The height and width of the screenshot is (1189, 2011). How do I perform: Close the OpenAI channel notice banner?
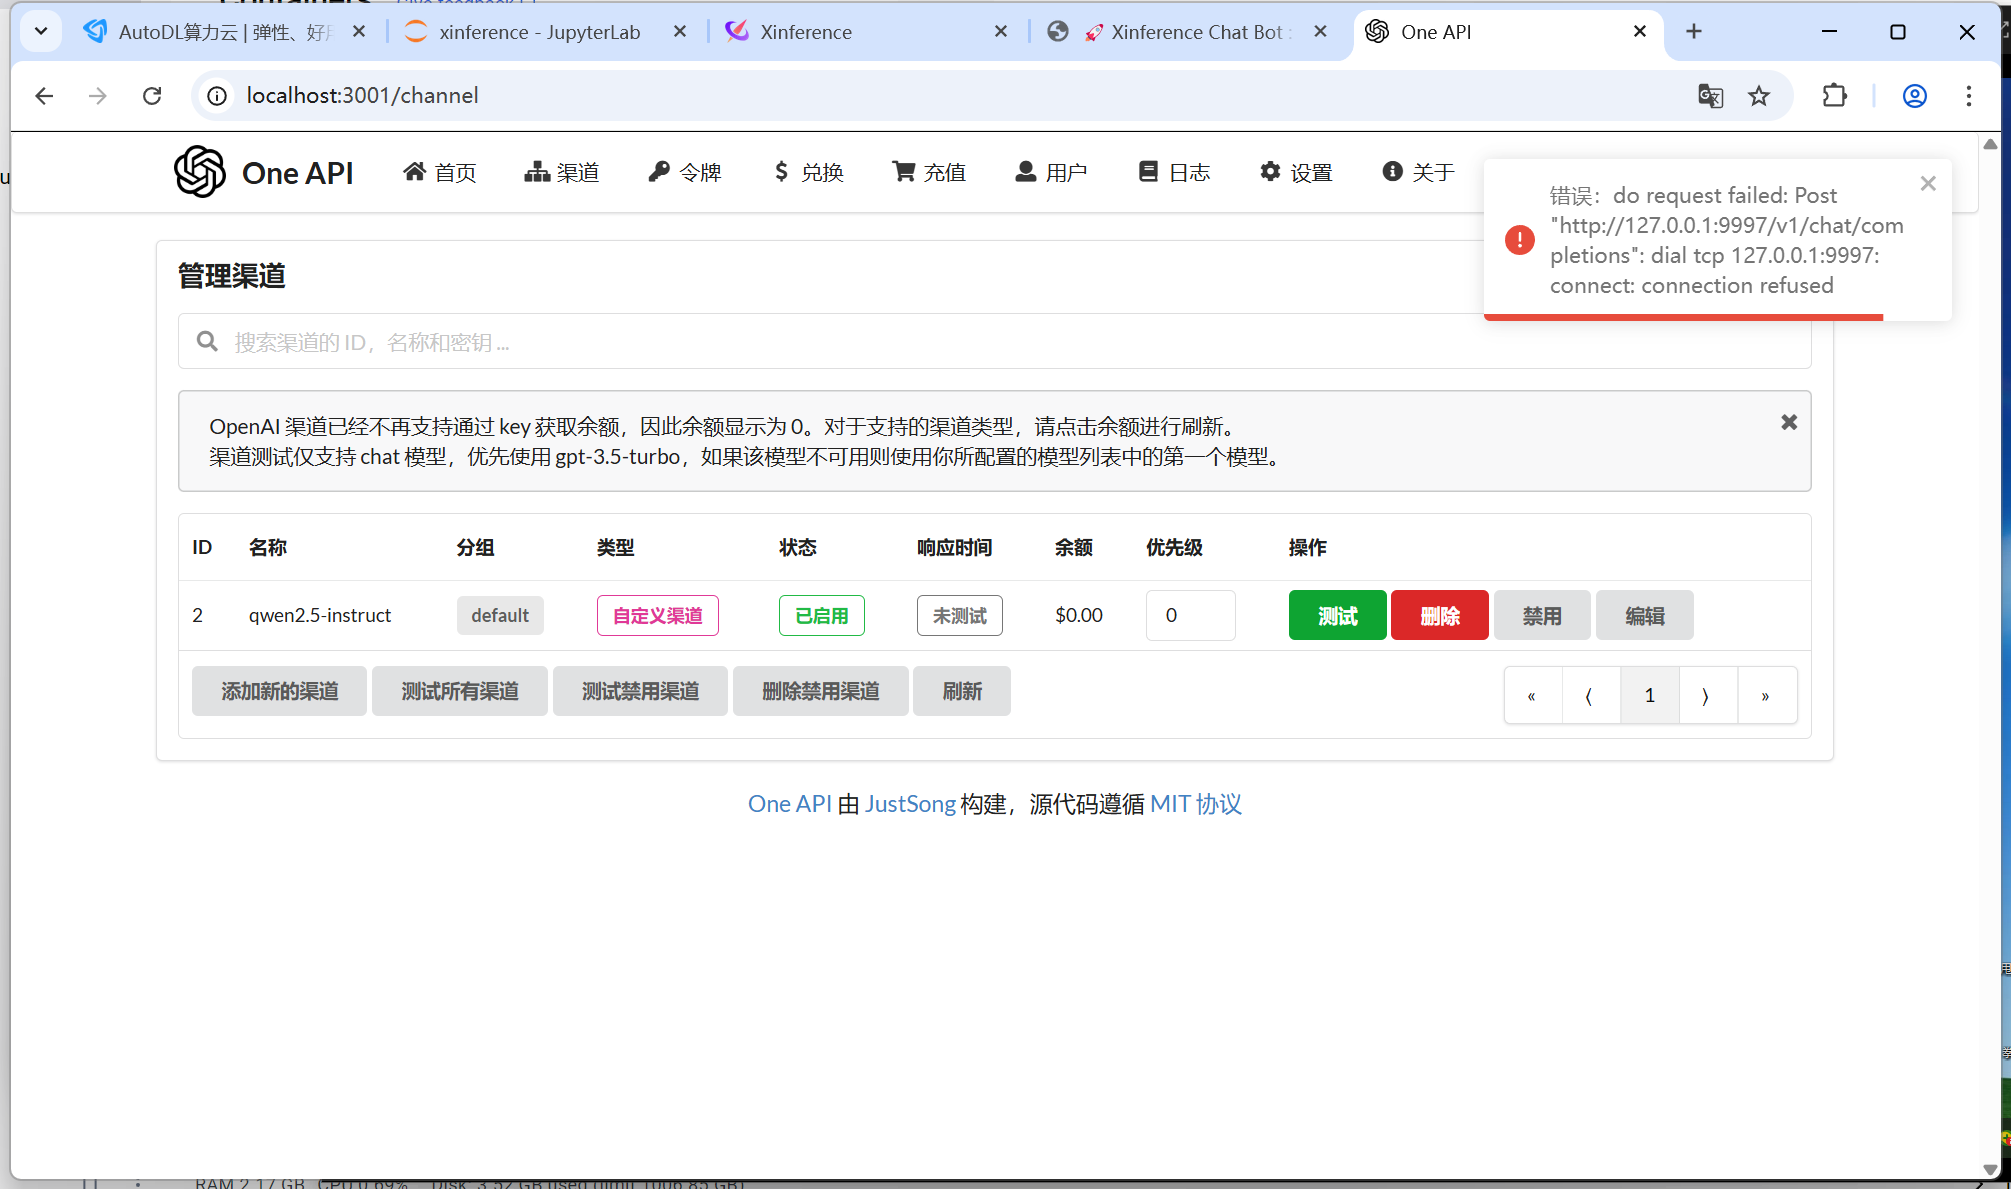pyautogui.click(x=1789, y=422)
